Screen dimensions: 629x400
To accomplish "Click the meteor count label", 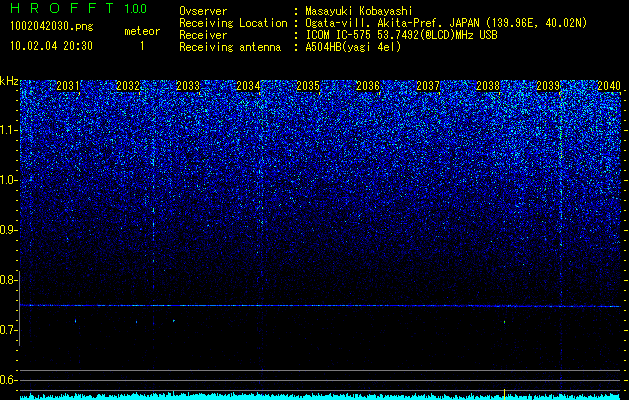I will (x=142, y=31).
